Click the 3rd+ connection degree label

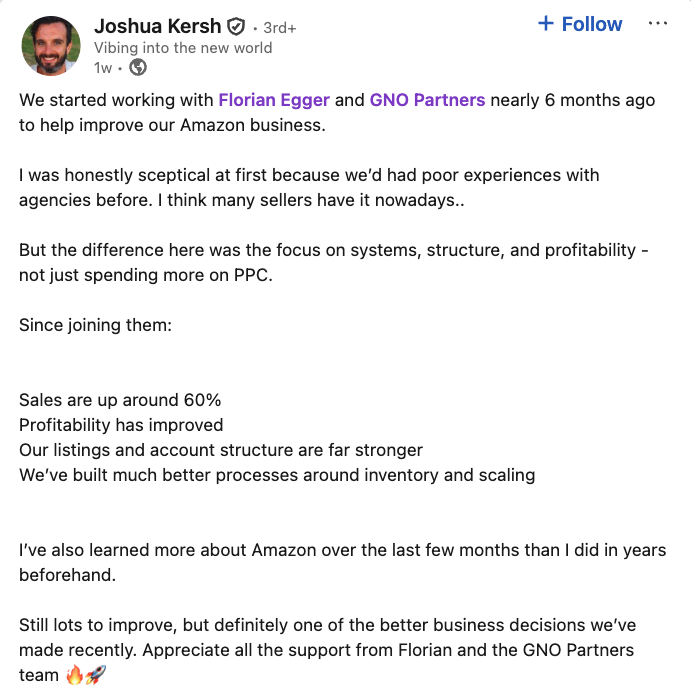coord(280,28)
